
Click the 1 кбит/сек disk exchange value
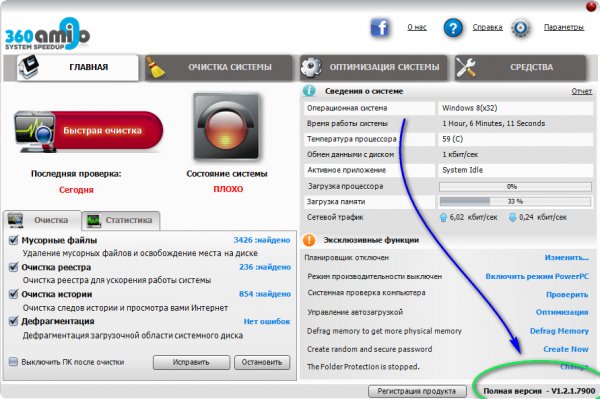coord(460,155)
